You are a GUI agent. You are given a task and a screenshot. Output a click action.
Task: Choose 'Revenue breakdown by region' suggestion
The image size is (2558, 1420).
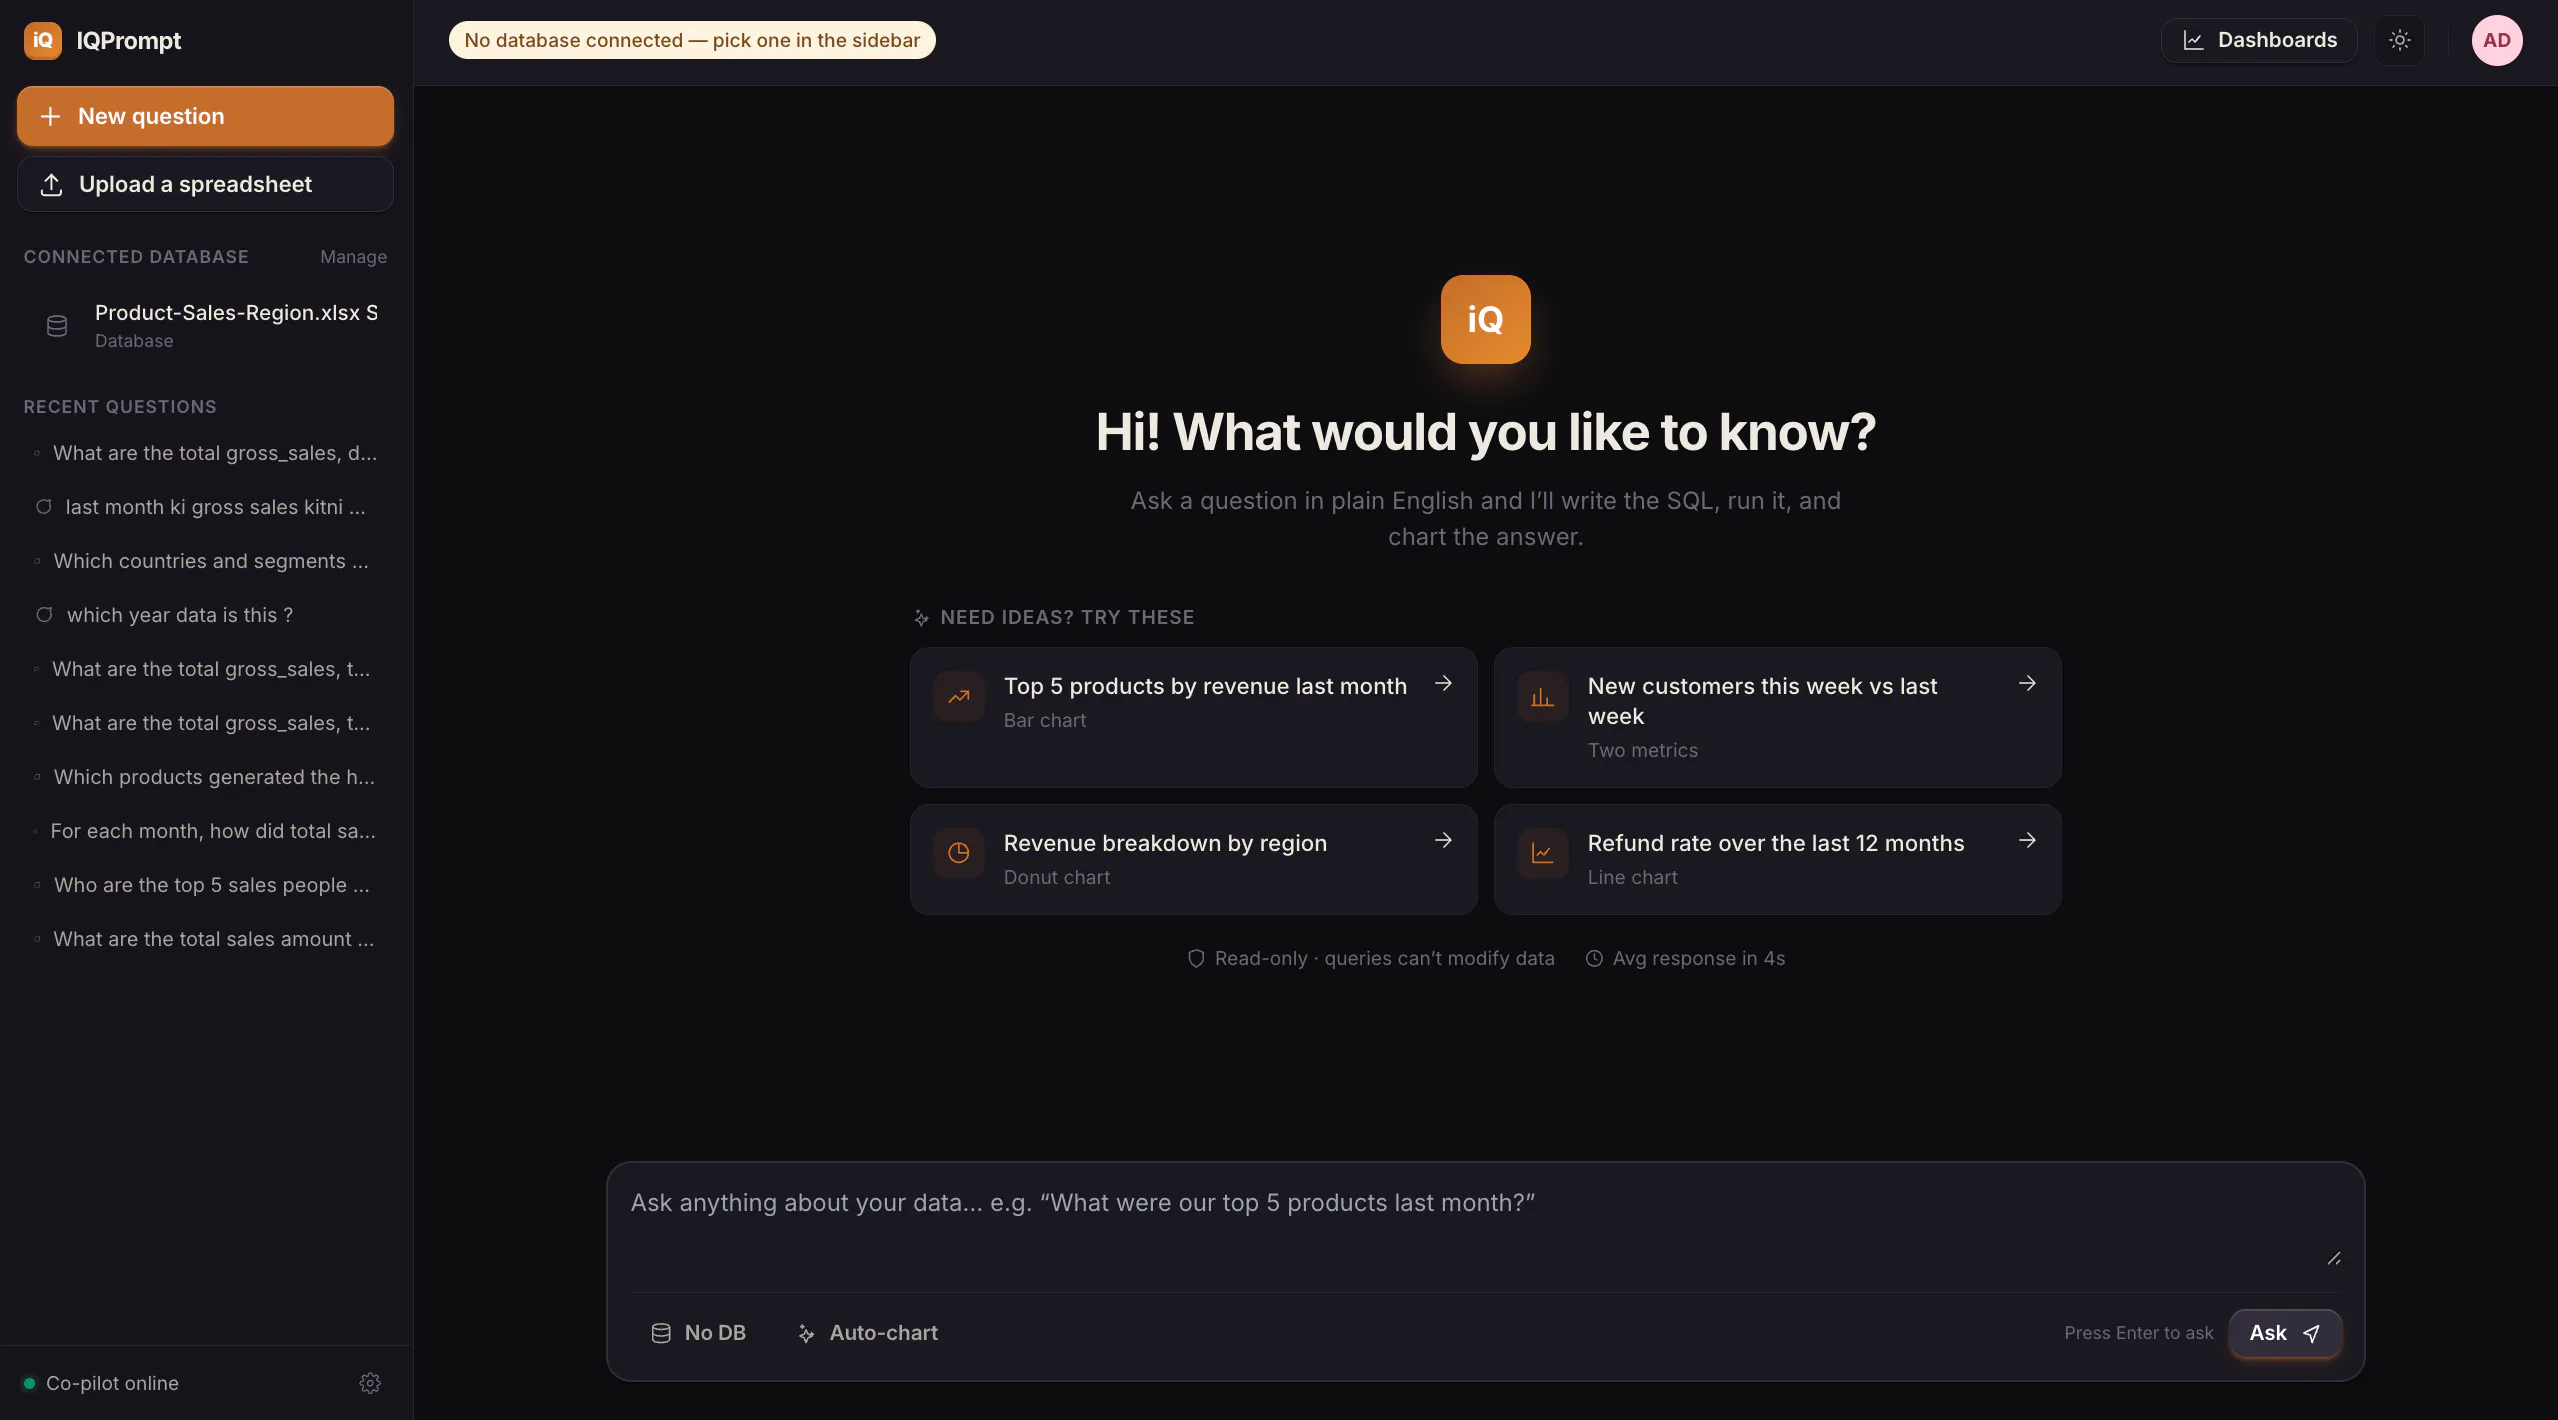1193,859
